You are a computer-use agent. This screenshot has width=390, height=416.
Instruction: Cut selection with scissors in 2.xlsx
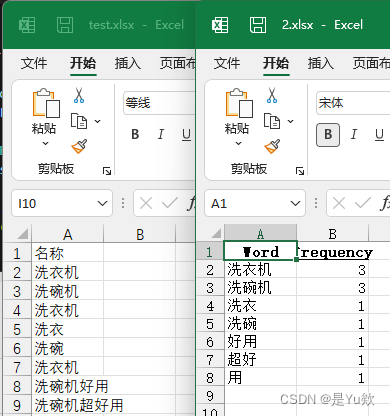click(272, 95)
